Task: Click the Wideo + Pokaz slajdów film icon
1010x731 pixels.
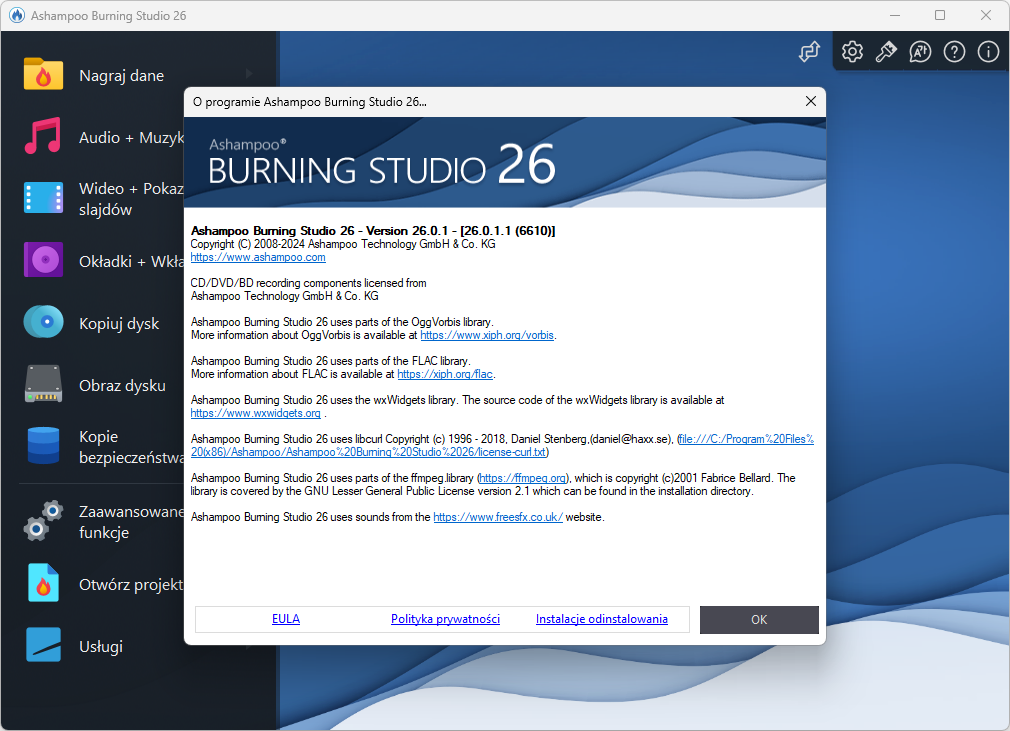Action: click(43, 198)
